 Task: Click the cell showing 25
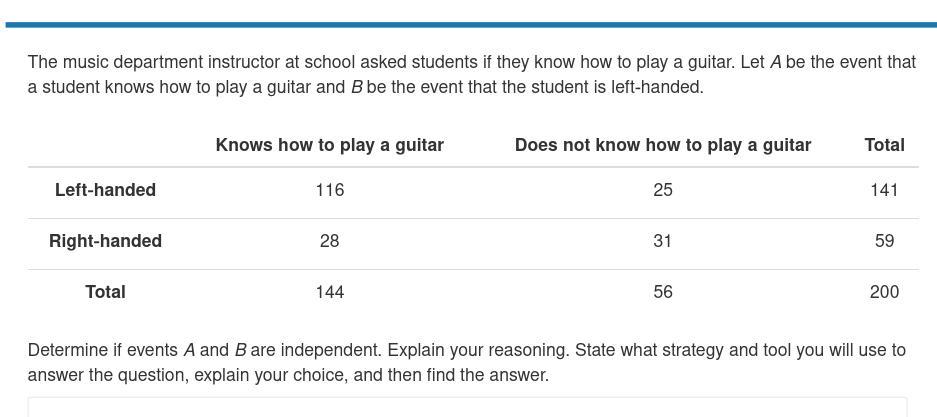(663, 190)
